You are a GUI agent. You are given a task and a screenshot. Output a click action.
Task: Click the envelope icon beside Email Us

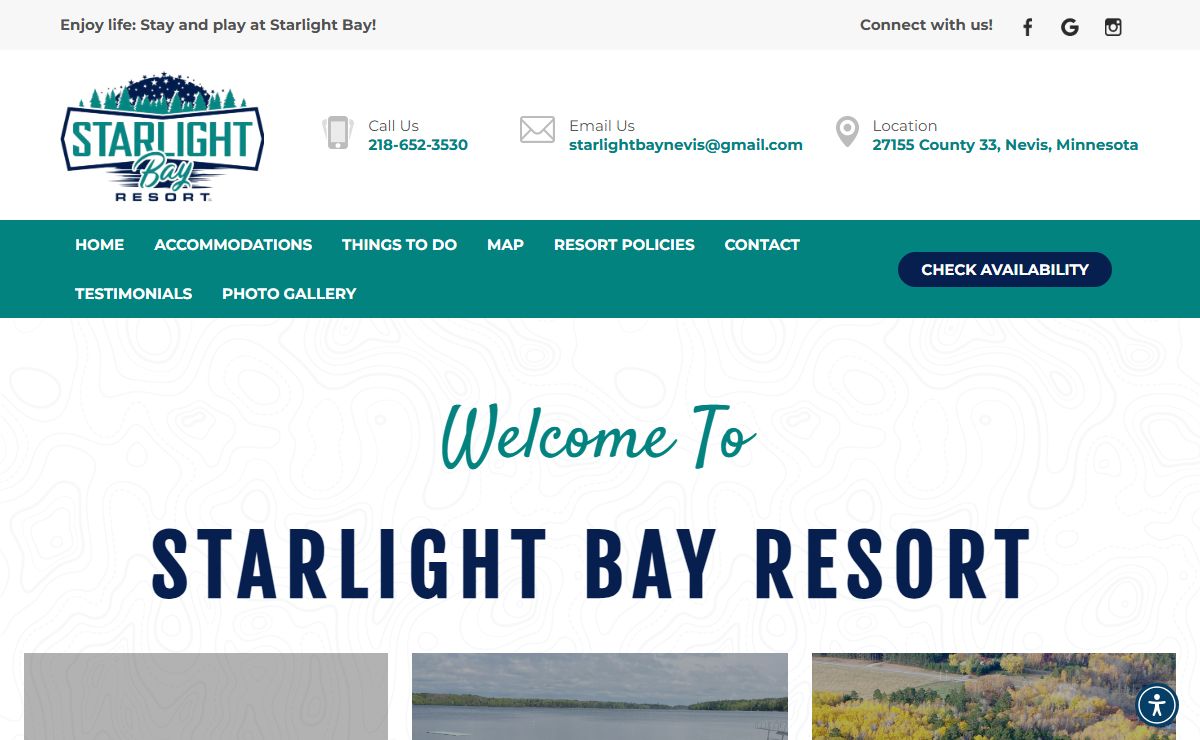pyautogui.click(x=537, y=130)
